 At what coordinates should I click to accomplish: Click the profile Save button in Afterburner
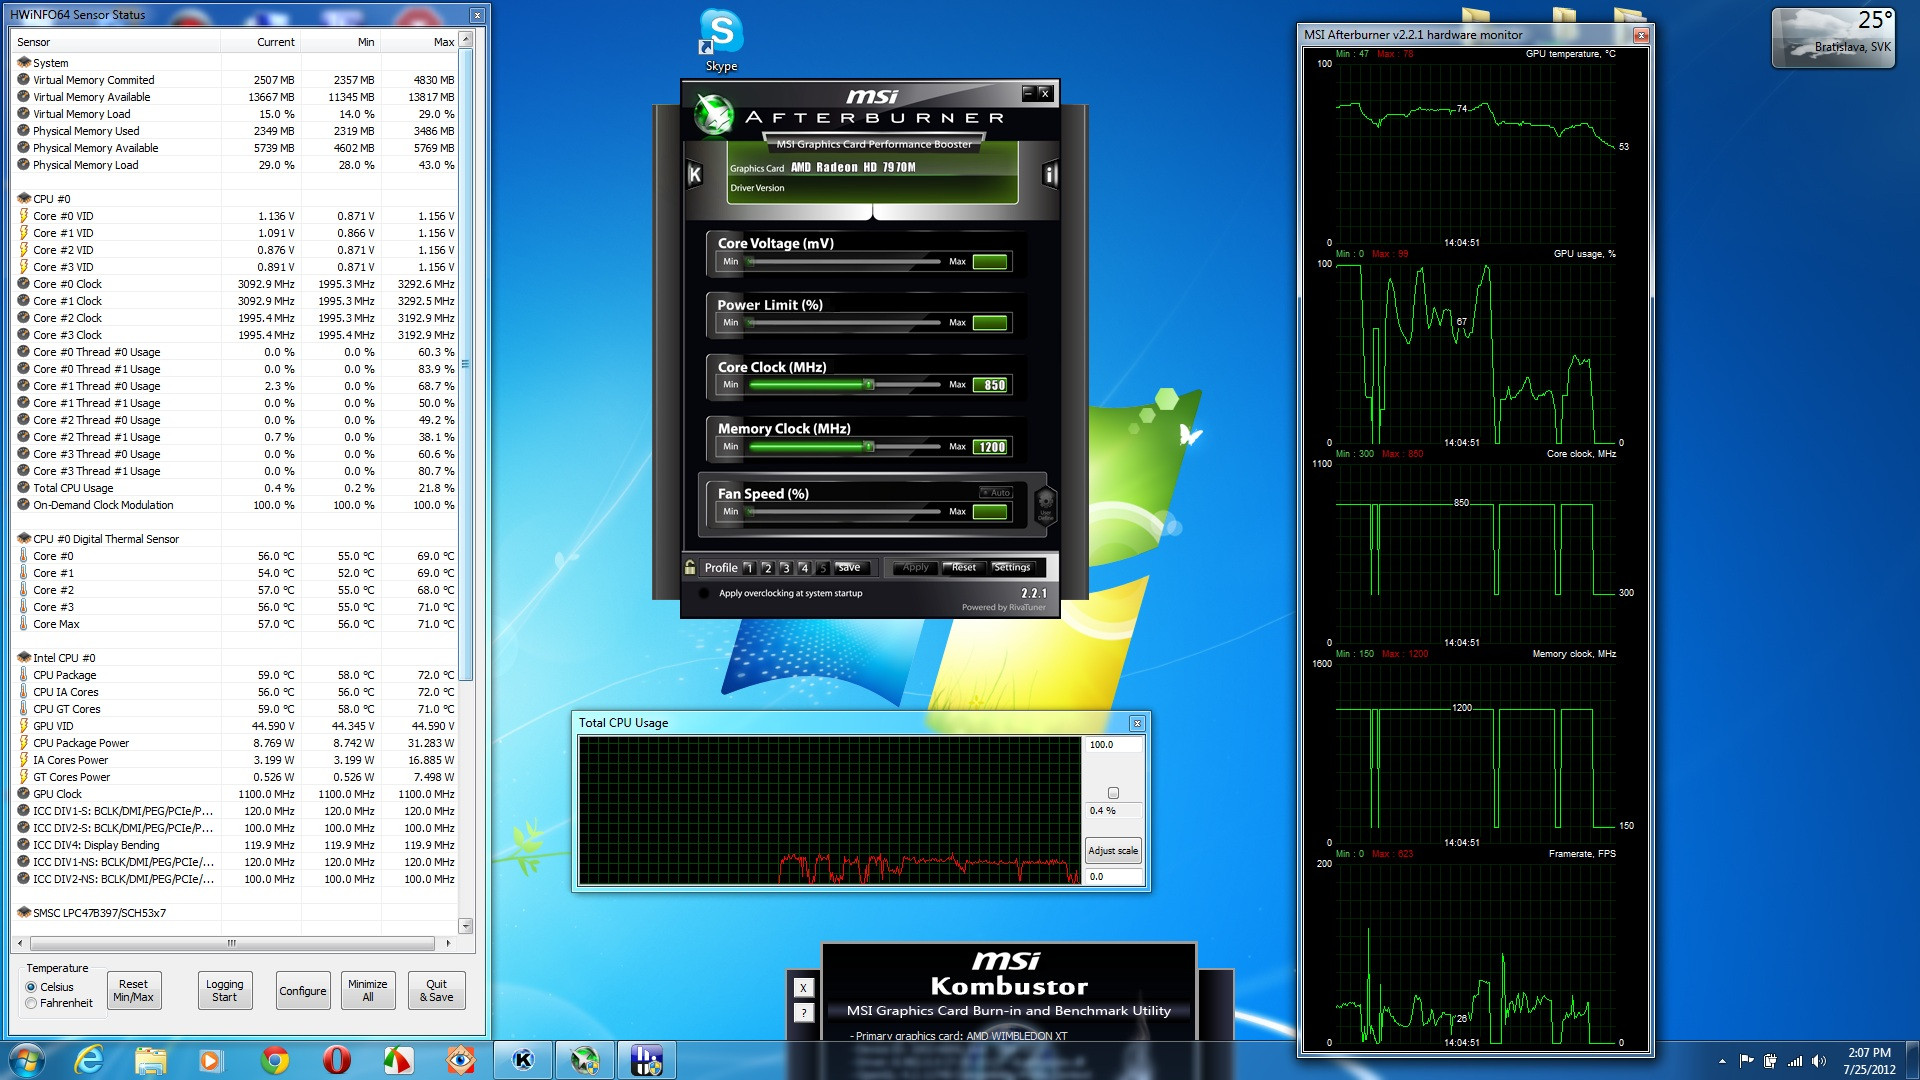click(x=850, y=567)
